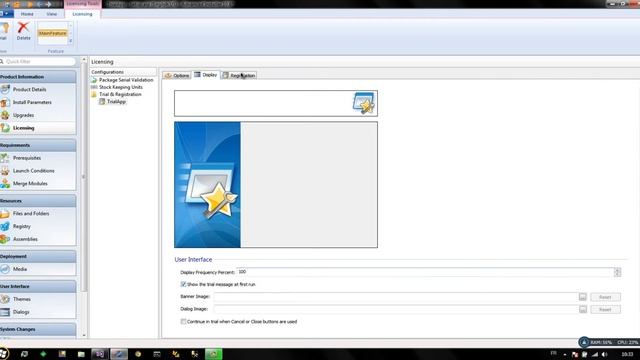Viewport: 640px width, 360px height.
Task: Expand the Feature gallery list
Action: click(x=70, y=41)
